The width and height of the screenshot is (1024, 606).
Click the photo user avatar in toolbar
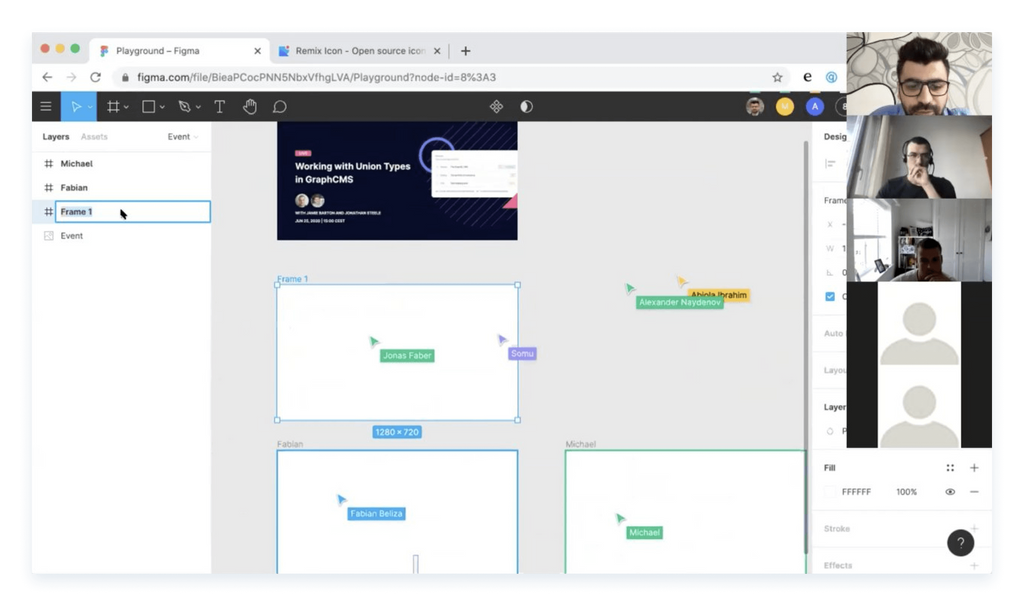(x=755, y=106)
